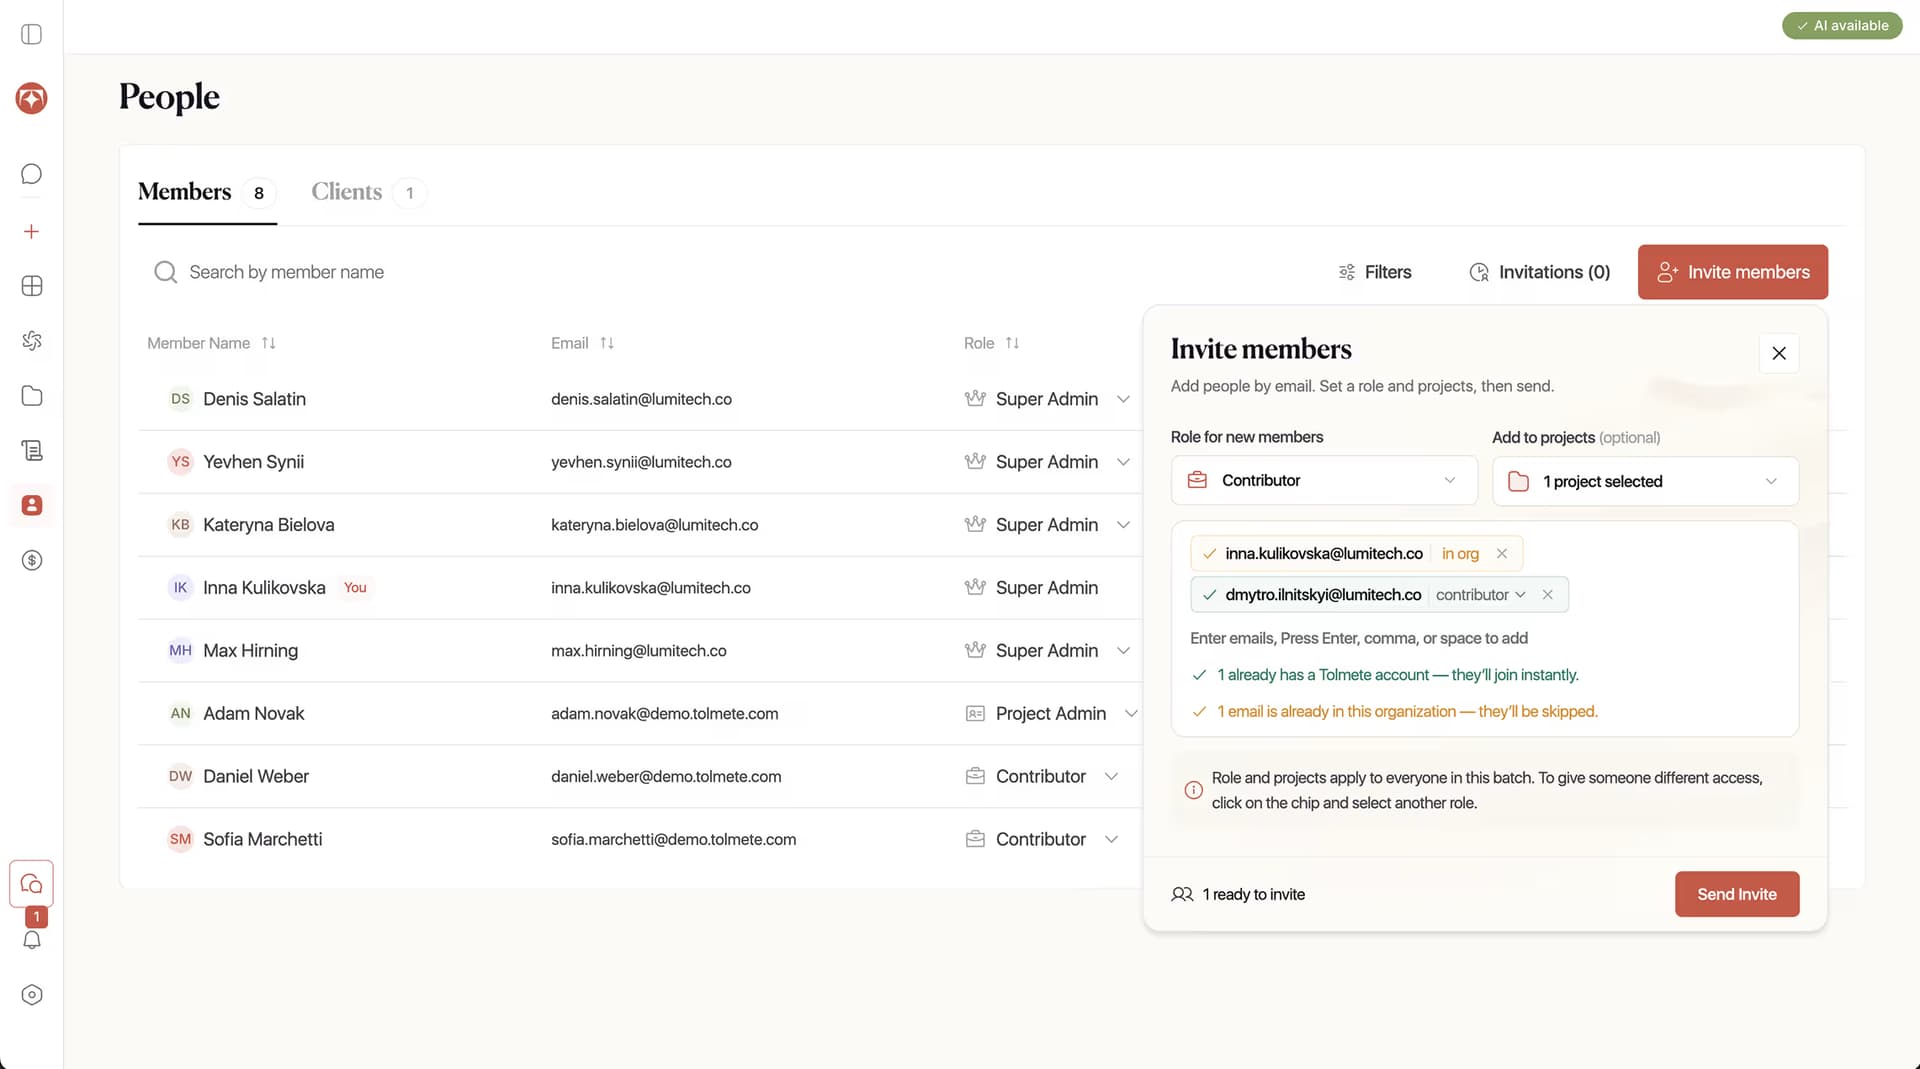The width and height of the screenshot is (1920, 1069).
Task: Open the 1 project selected dropdown
Action: [x=1645, y=482]
